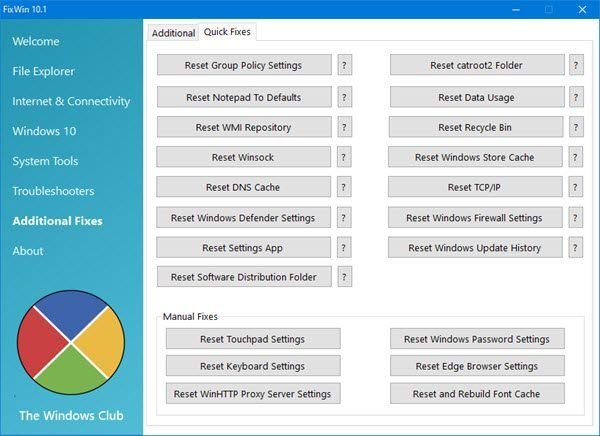Click Reset and Rebuild Font Cache button

tap(477, 394)
